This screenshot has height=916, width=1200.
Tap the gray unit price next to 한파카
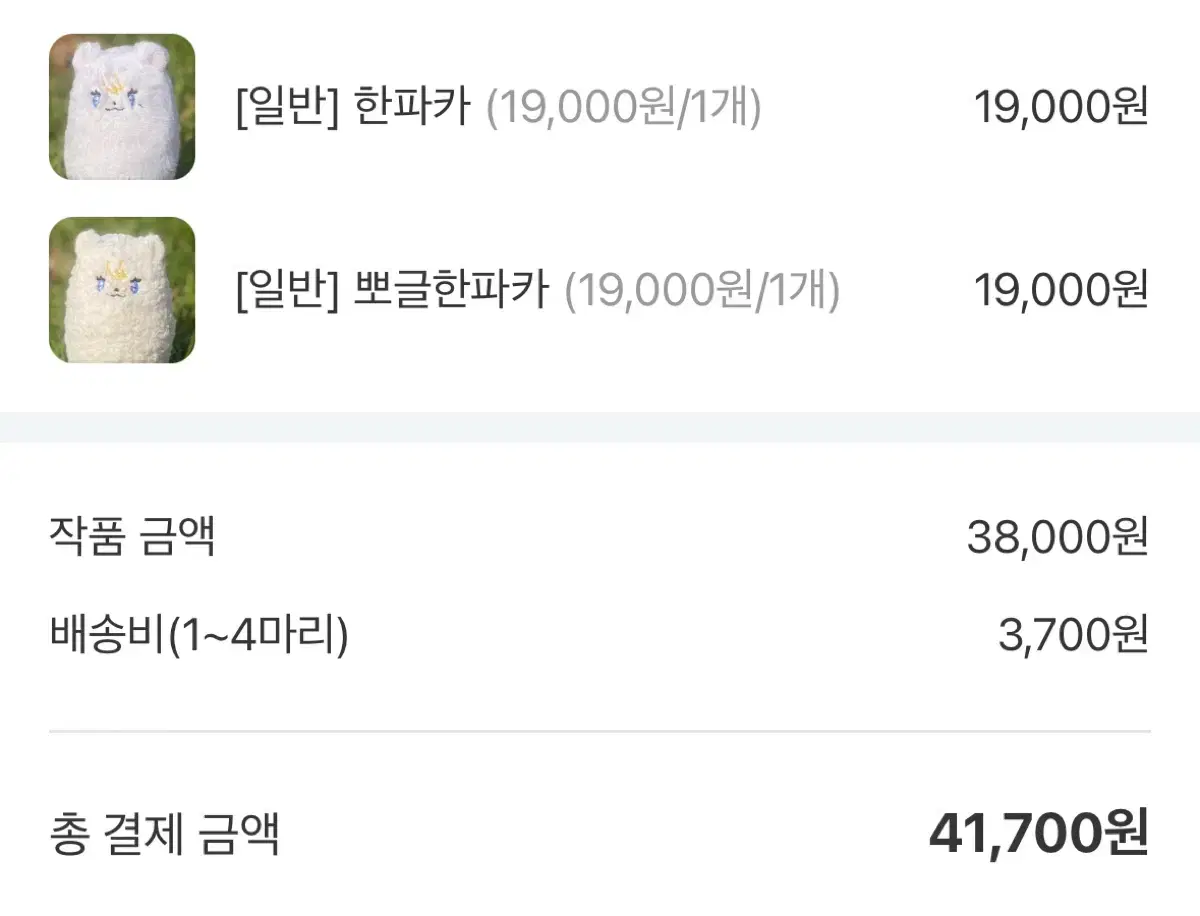coord(624,107)
